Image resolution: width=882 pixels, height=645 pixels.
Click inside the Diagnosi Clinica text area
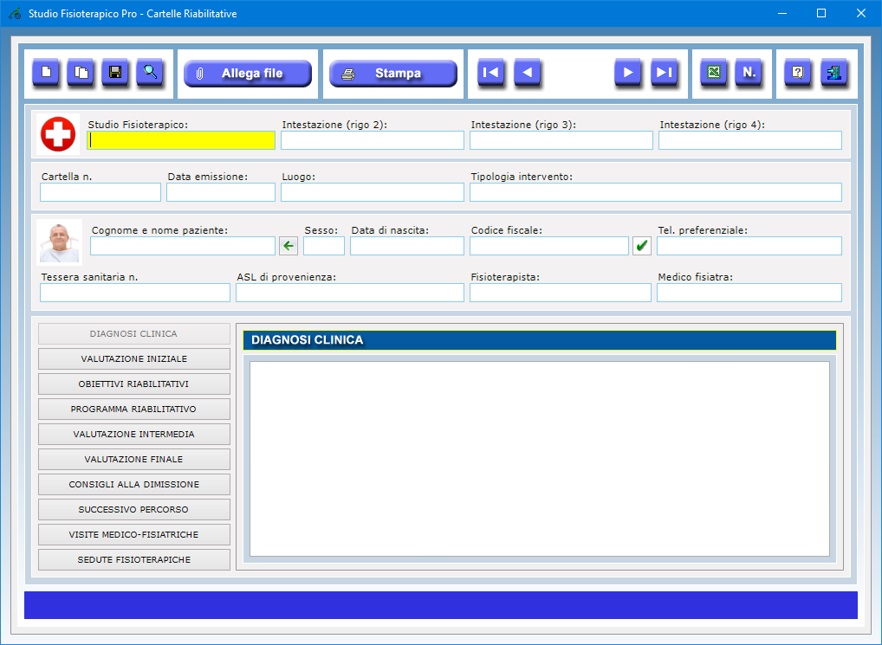click(x=539, y=459)
